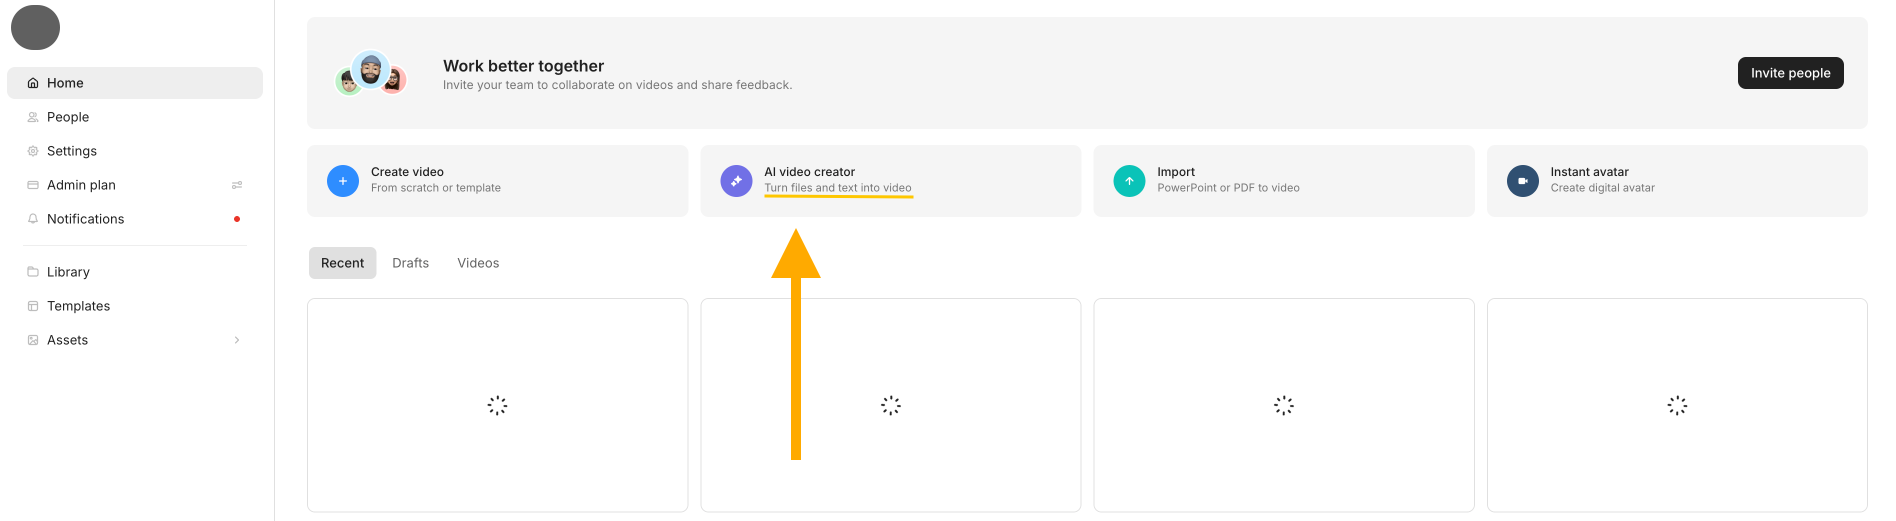1896x521 pixels.
Task: Switch to the Drafts tab
Action: pos(410,263)
